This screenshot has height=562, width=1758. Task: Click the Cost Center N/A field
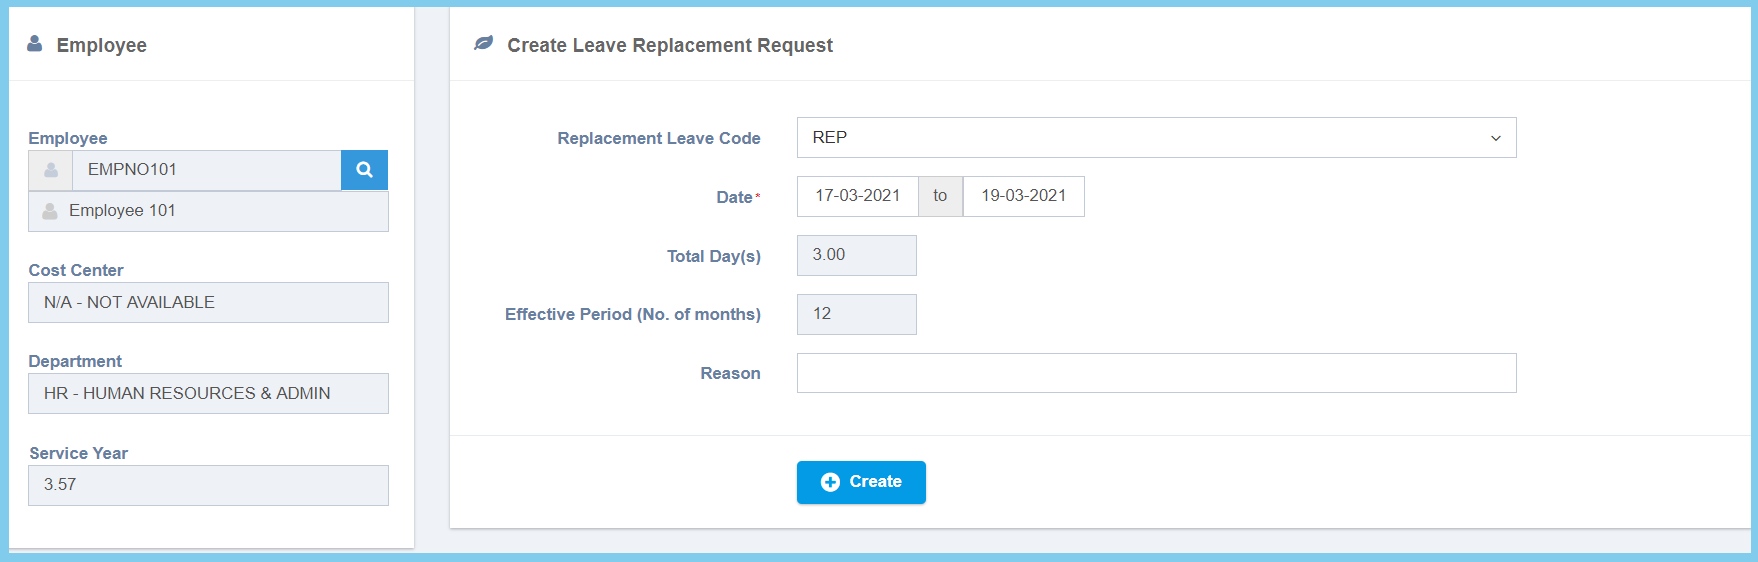coord(208,302)
